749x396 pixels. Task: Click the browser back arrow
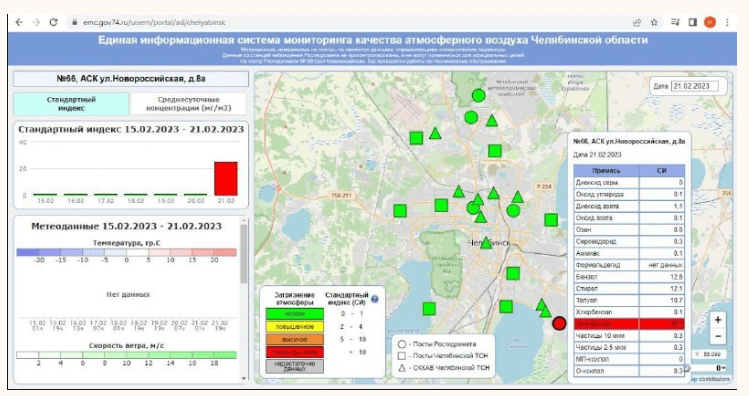pyautogui.click(x=19, y=22)
